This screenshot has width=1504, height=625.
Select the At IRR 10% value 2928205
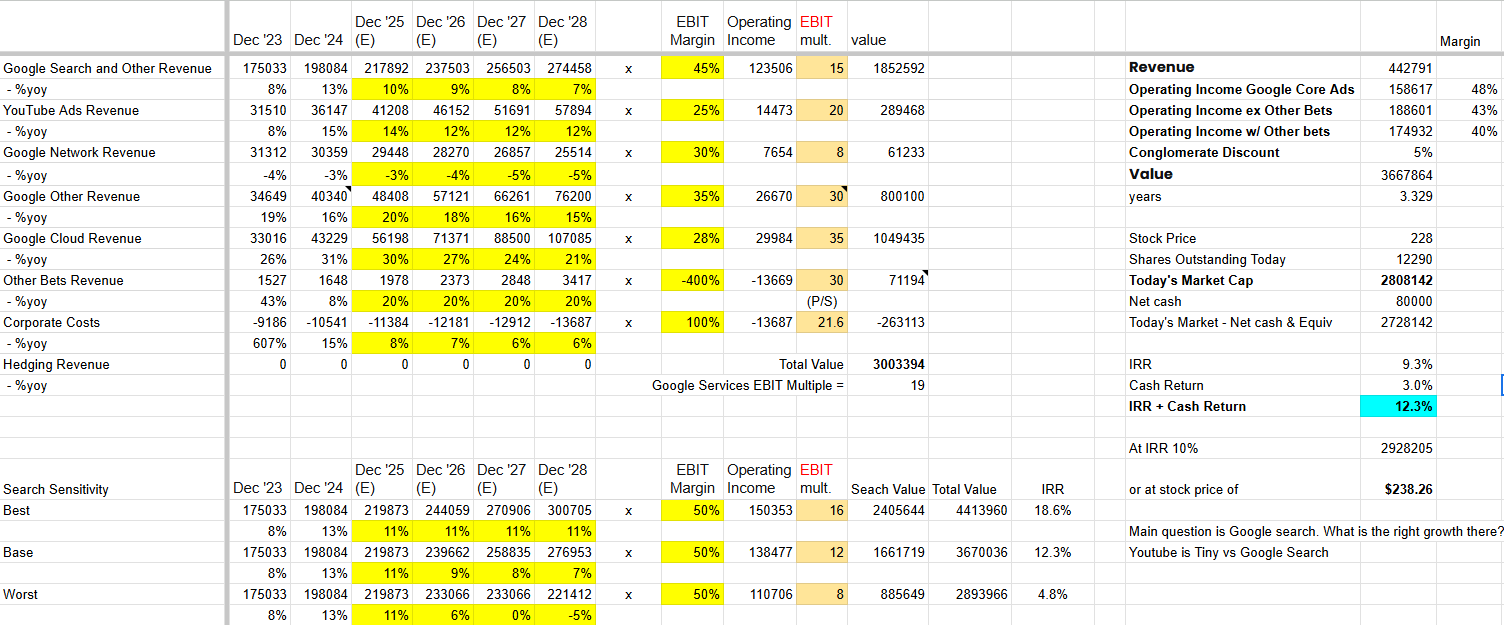click(x=1398, y=448)
